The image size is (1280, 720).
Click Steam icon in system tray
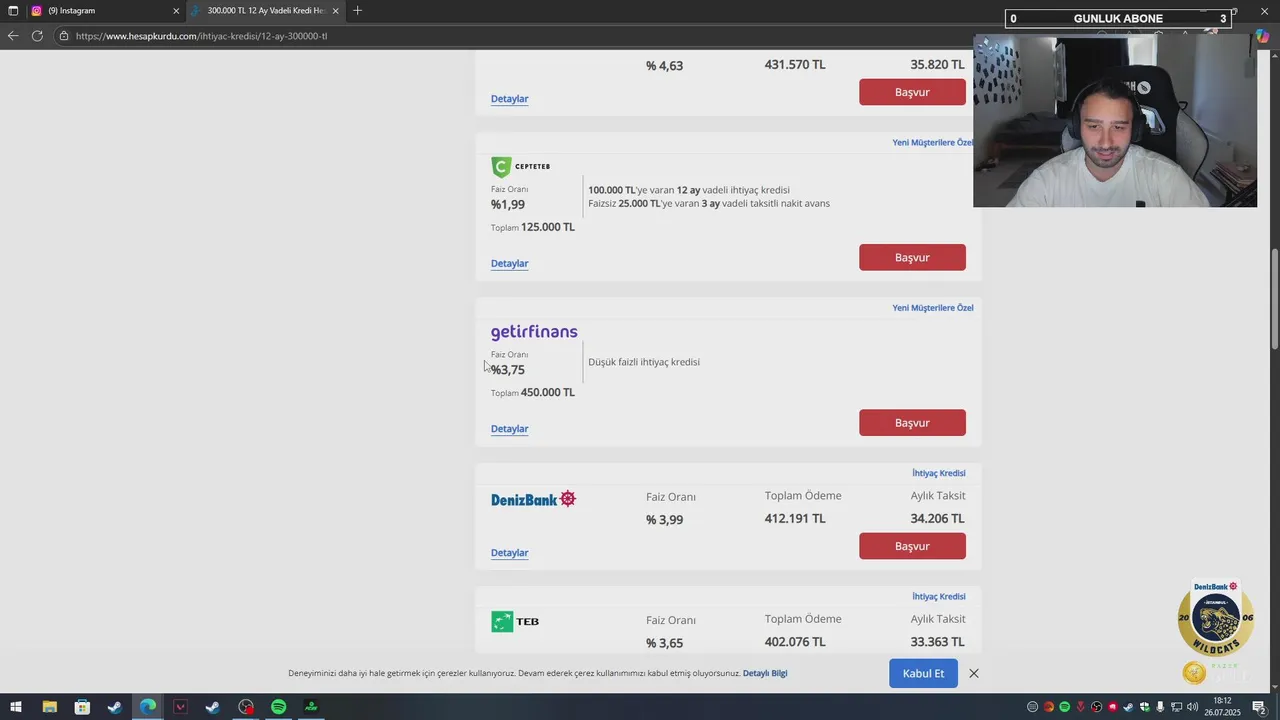point(1128,707)
